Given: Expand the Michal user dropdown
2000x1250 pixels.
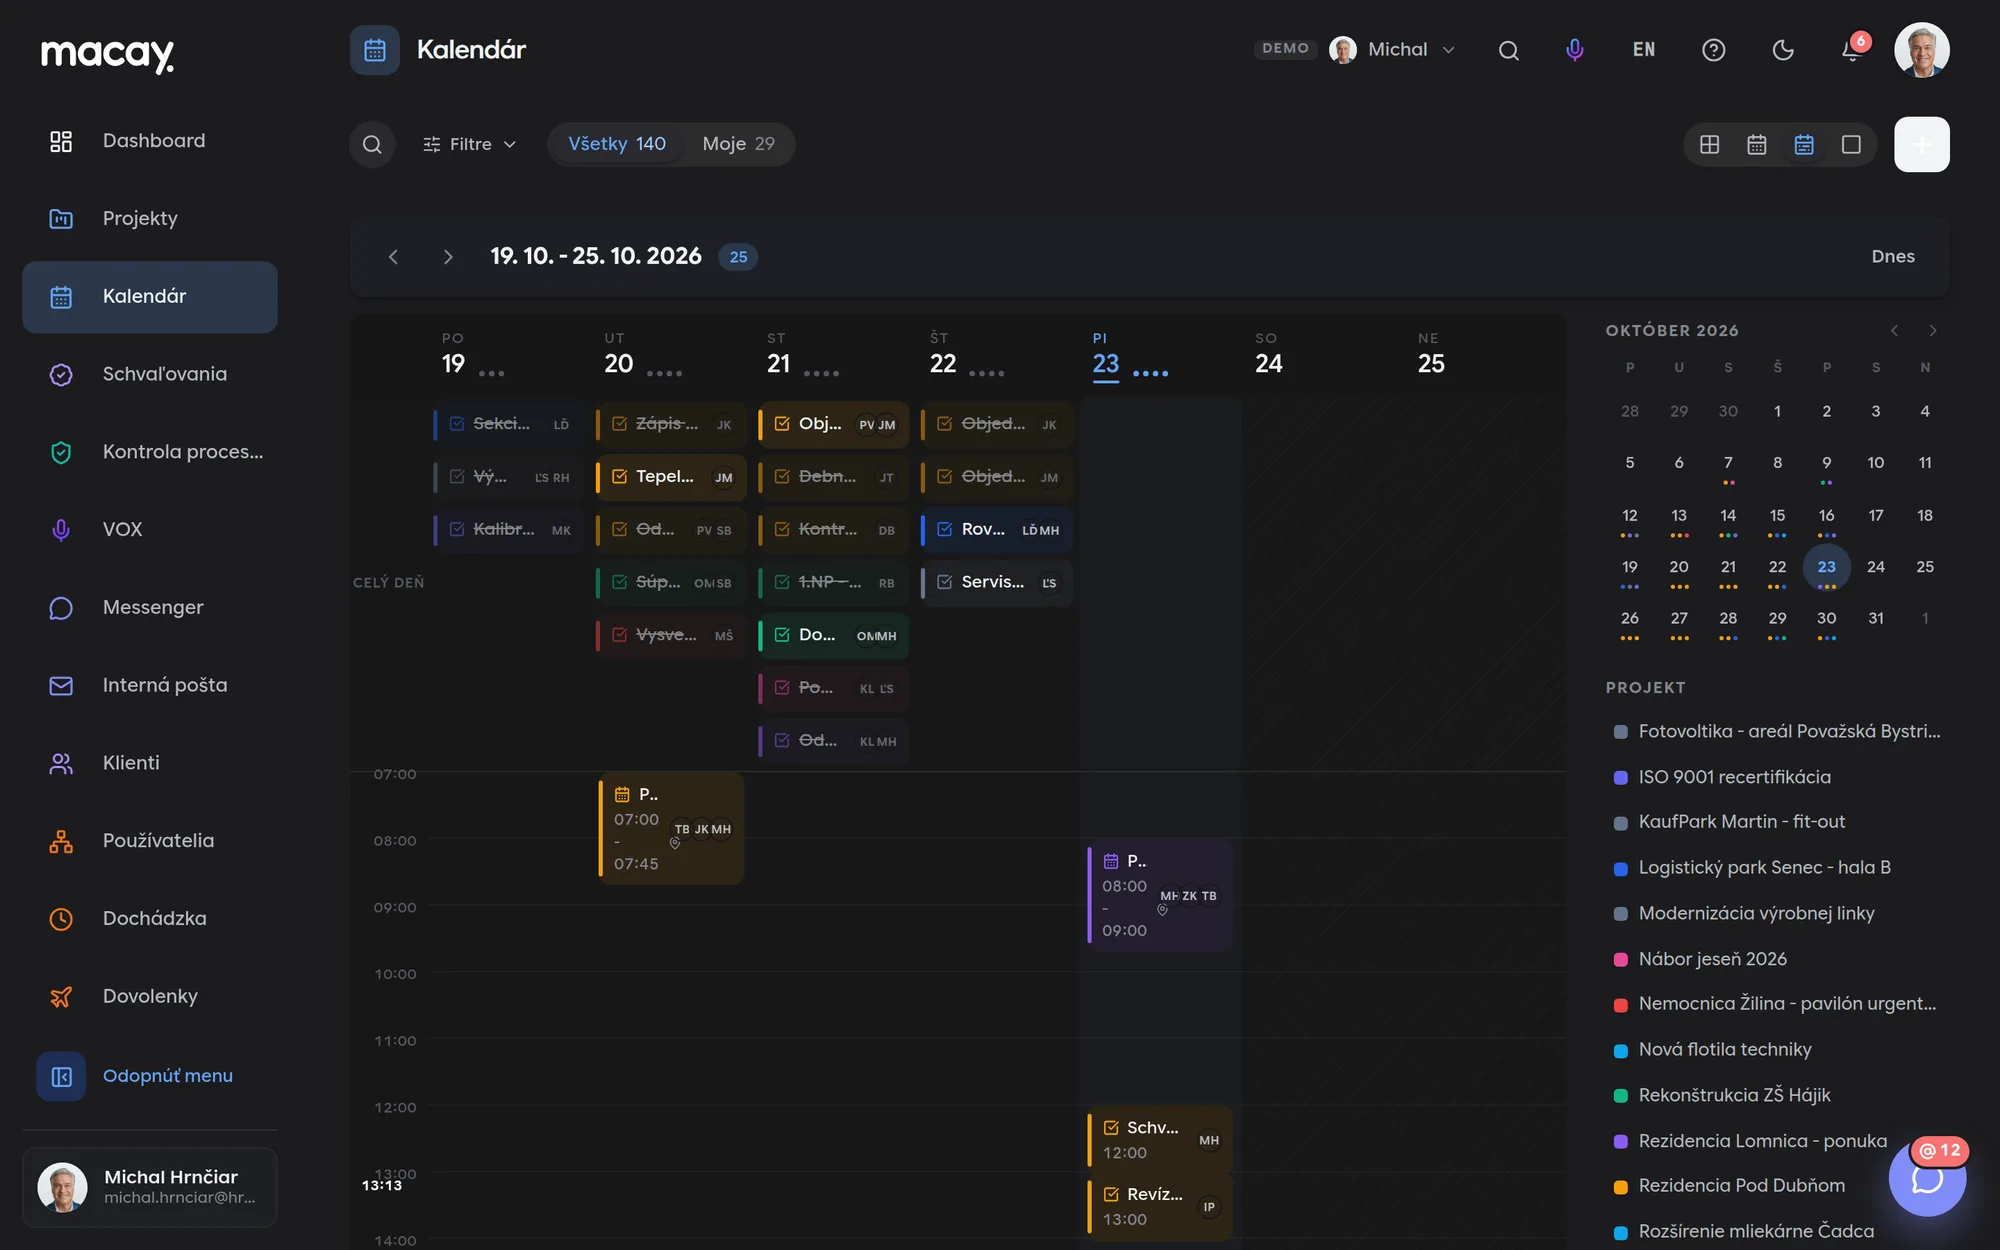Looking at the screenshot, I should pos(1393,50).
